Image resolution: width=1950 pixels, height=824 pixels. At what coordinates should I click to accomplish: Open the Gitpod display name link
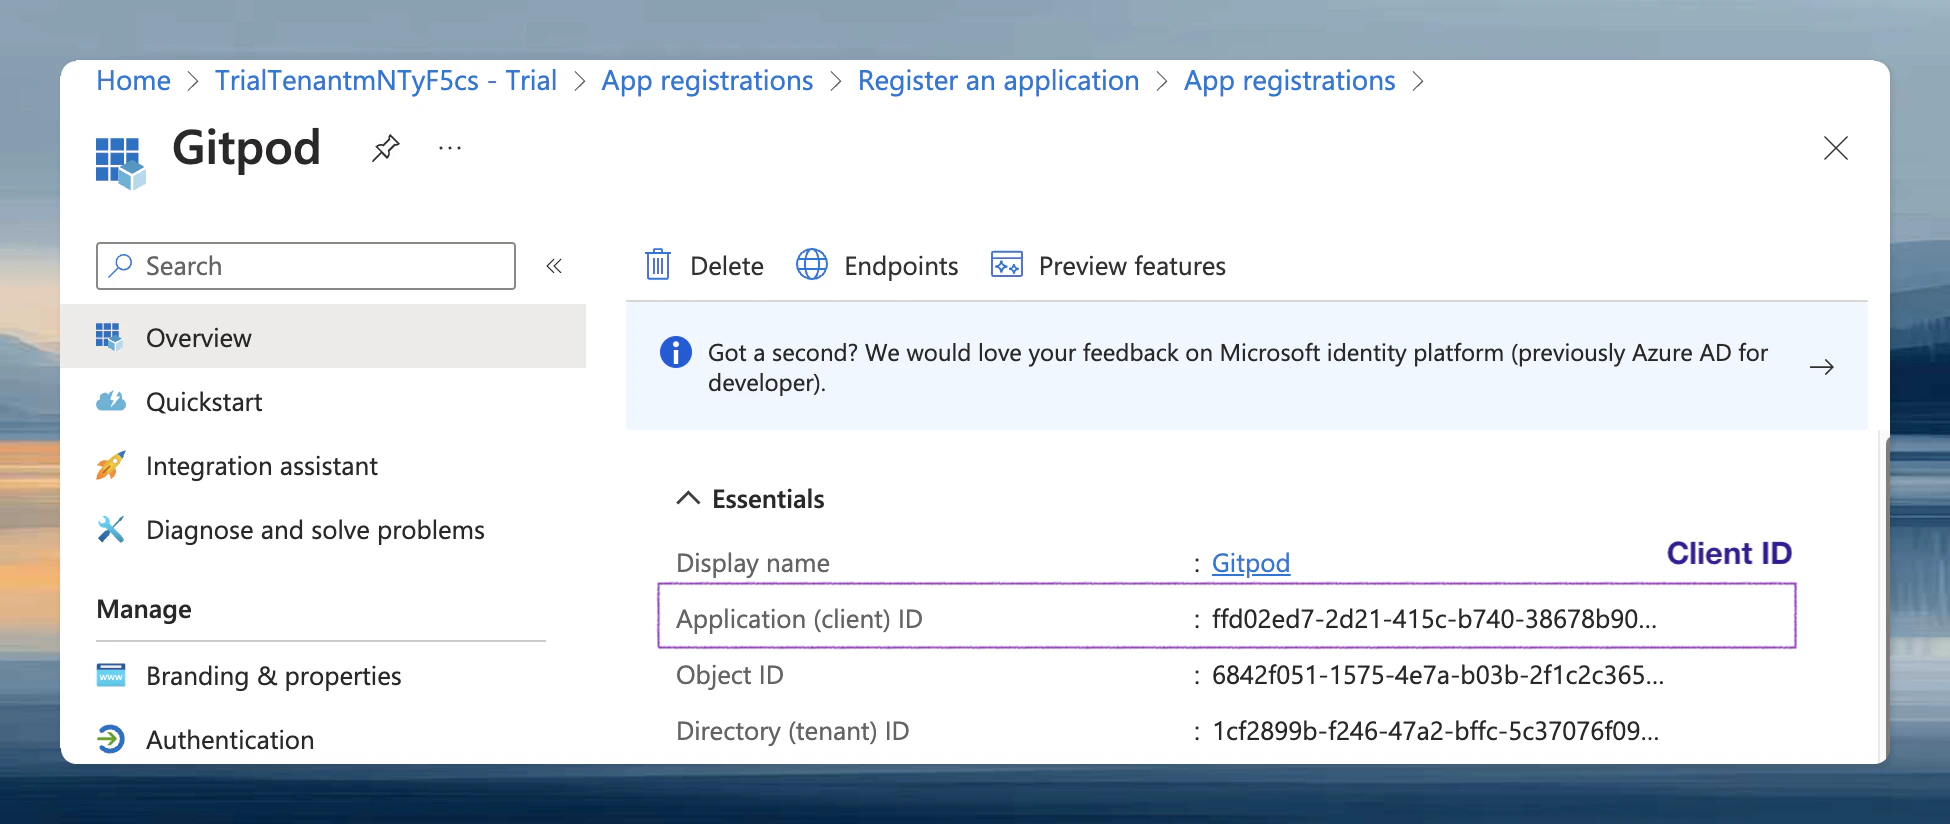click(1251, 563)
